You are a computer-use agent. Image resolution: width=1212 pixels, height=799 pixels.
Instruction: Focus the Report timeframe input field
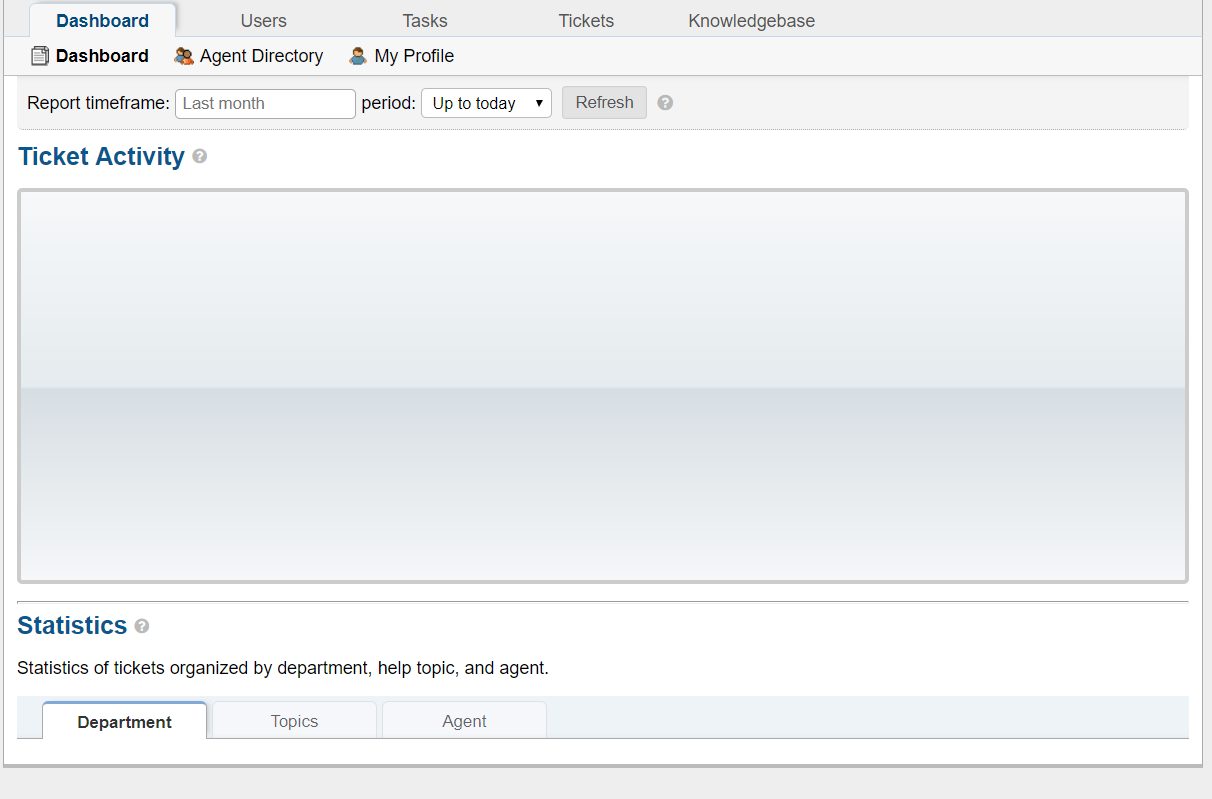265,104
